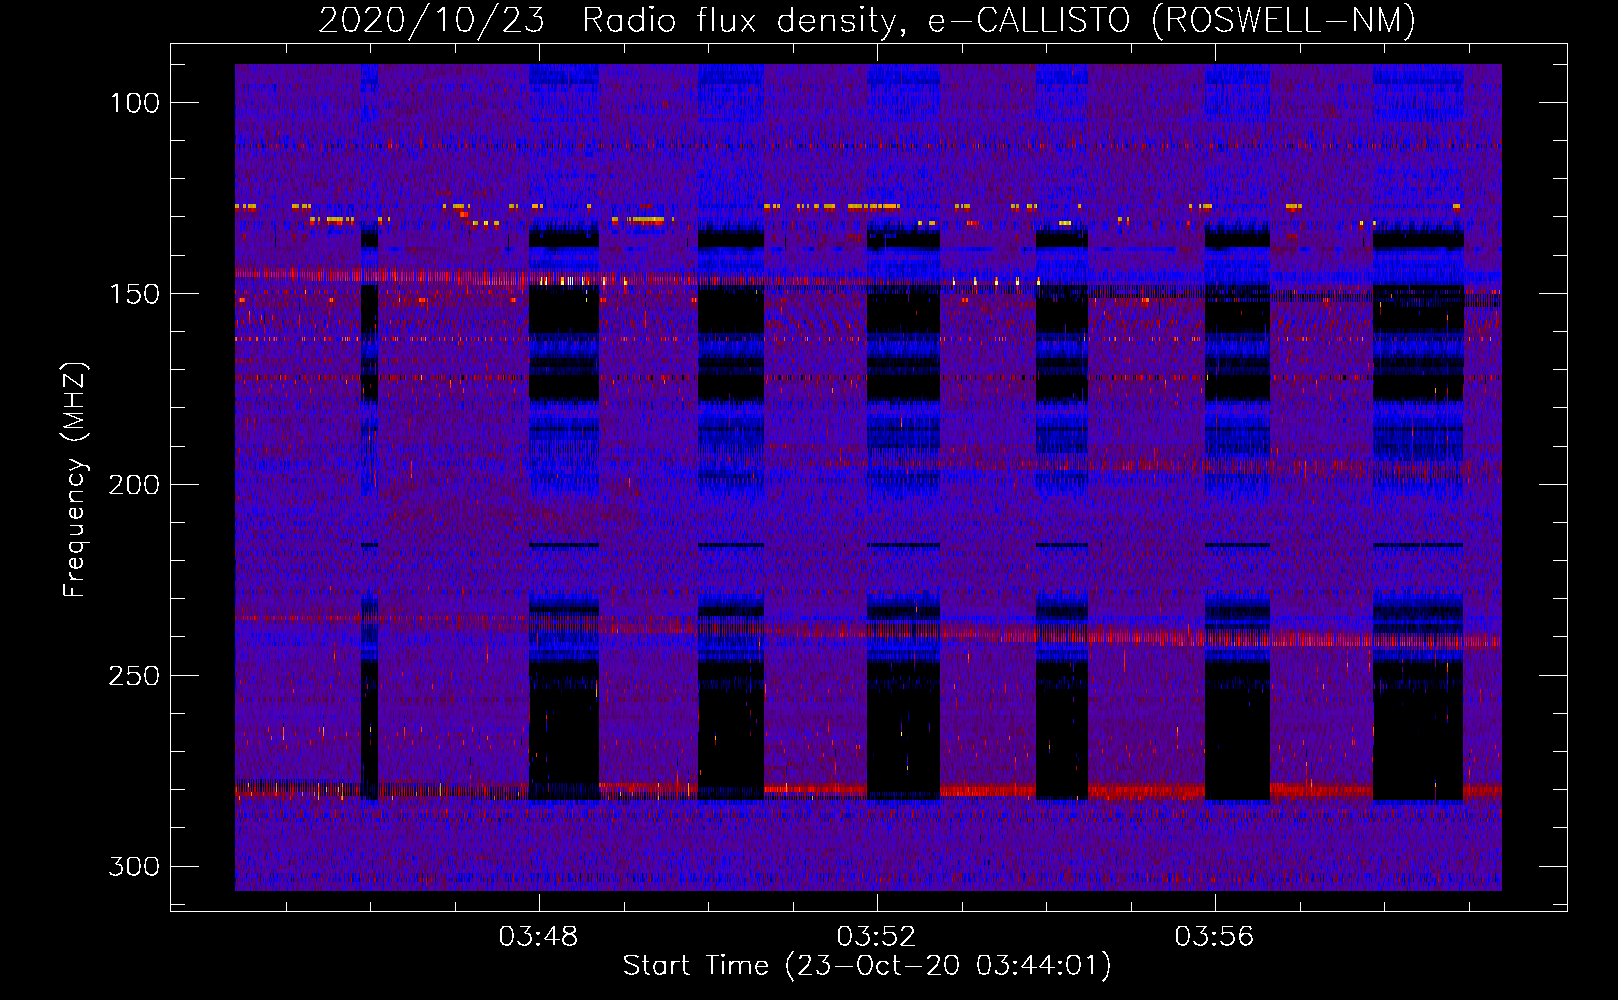Click the 250 frequency tick label
Viewport: 1618px width, 1000px height.
point(134,676)
